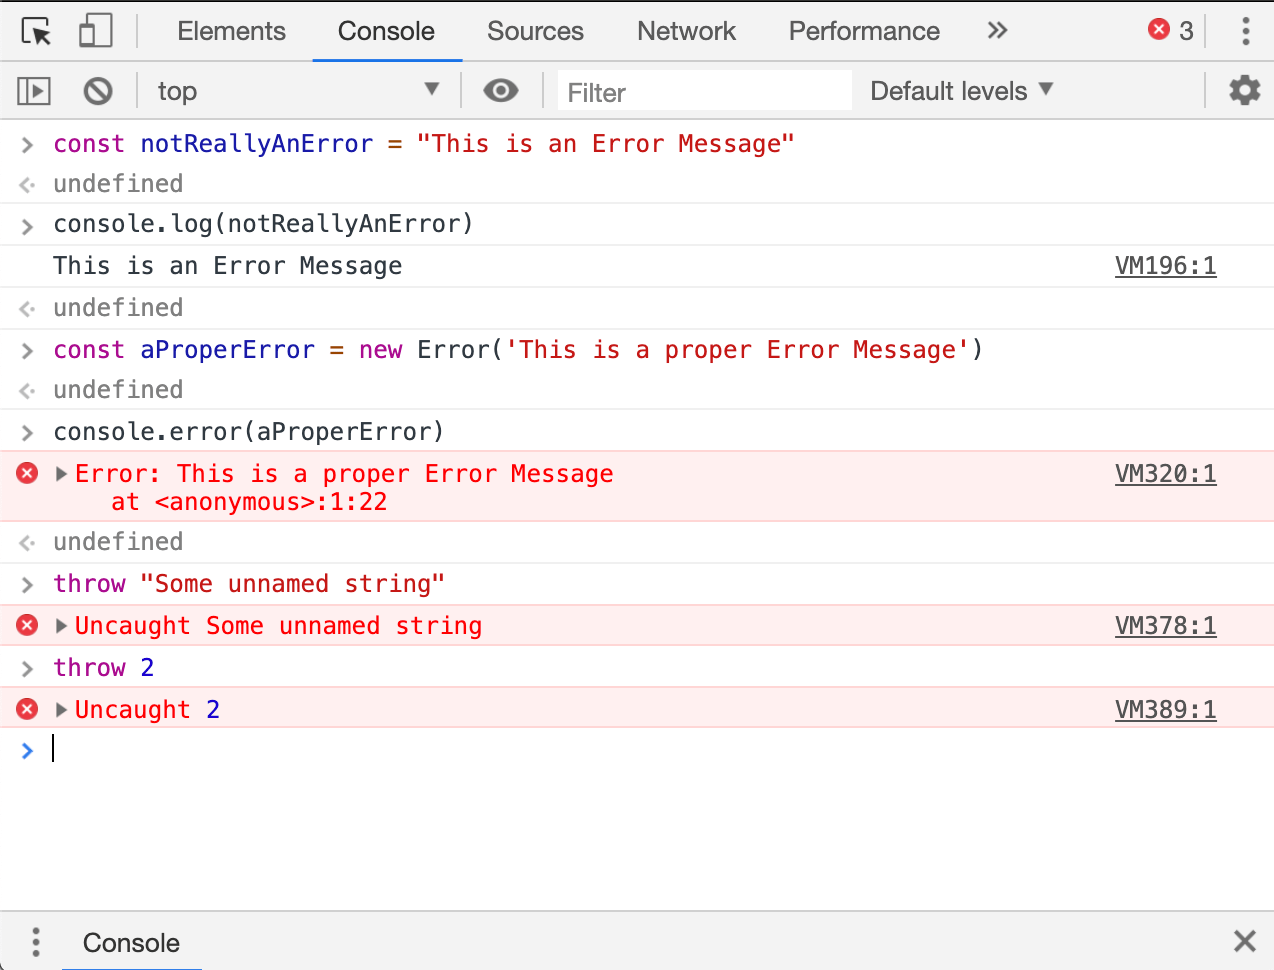The height and width of the screenshot is (970, 1274).
Task: Reveal hidden tabs via the chevron overflow
Action: click(x=996, y=31)
